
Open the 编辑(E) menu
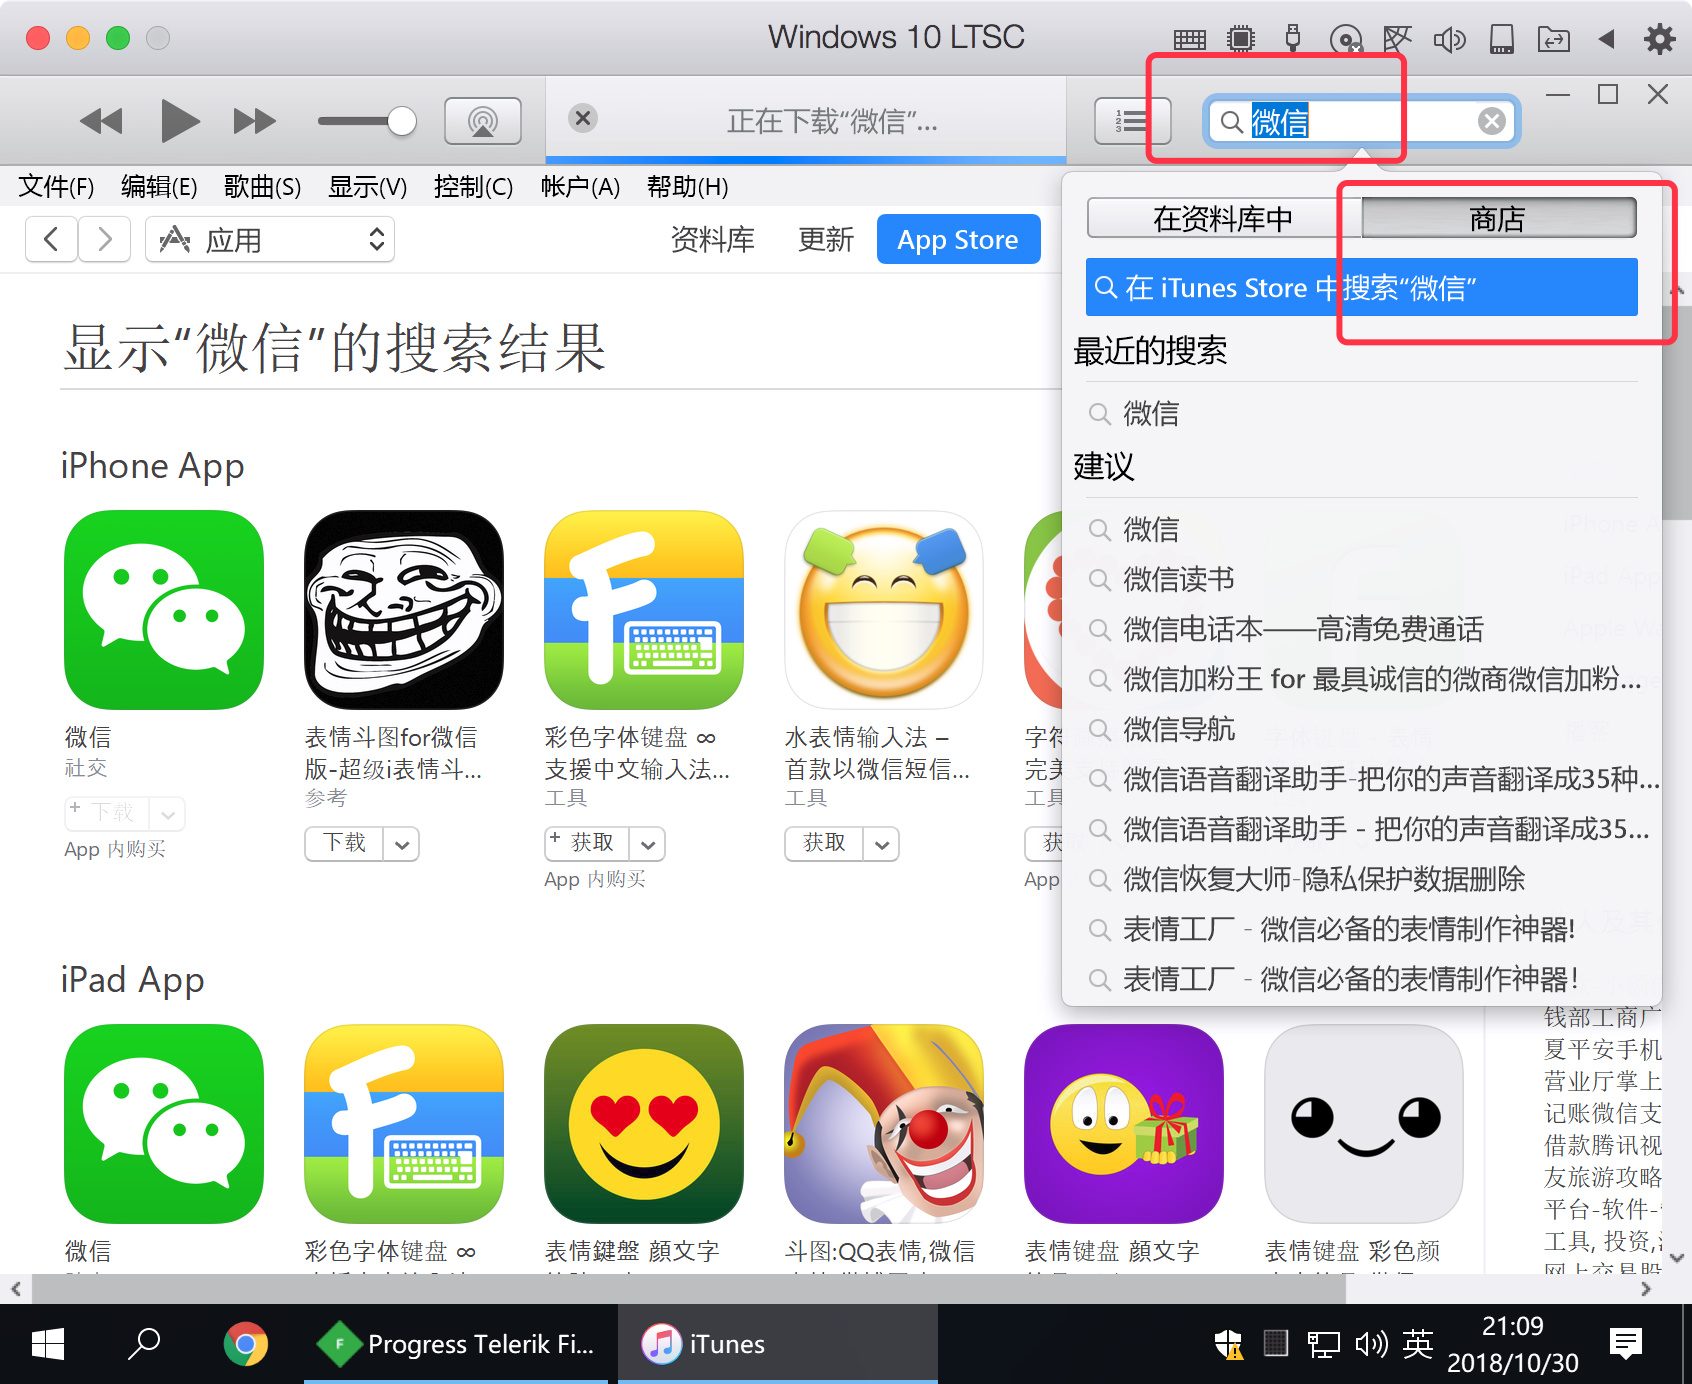tap(159, 187)
